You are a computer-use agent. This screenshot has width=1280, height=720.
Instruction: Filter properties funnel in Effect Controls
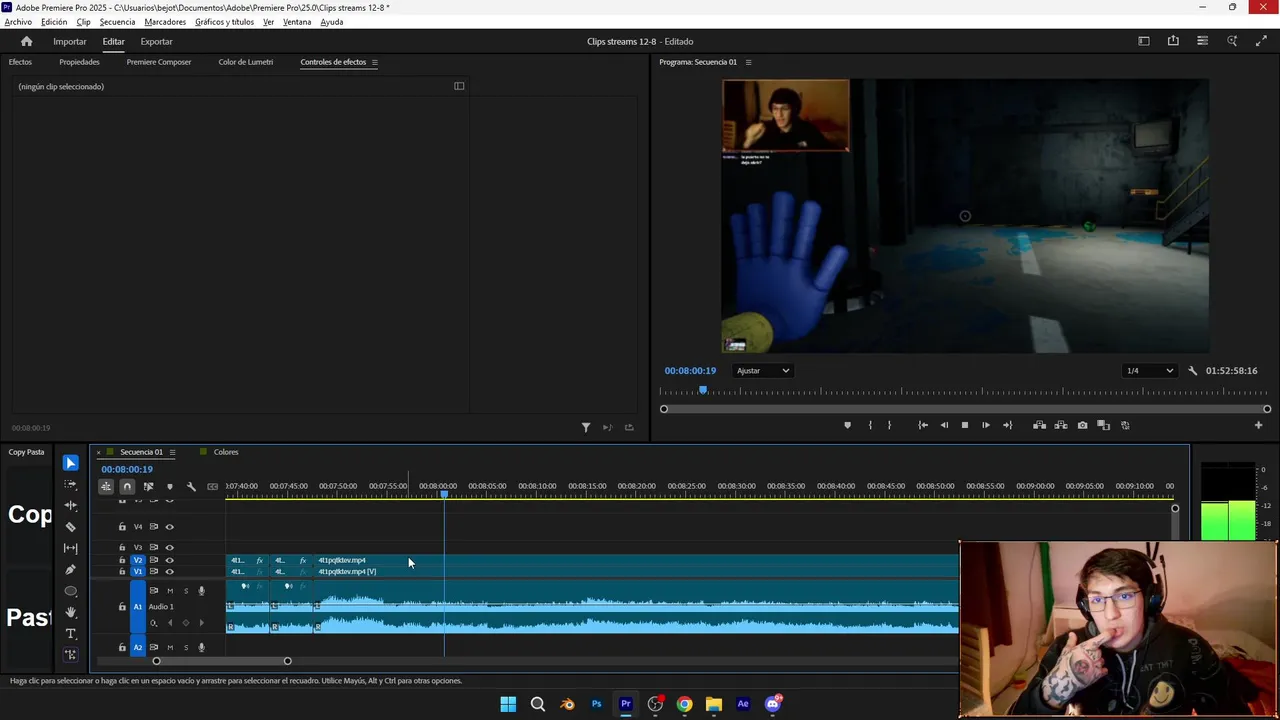(586, 427)
